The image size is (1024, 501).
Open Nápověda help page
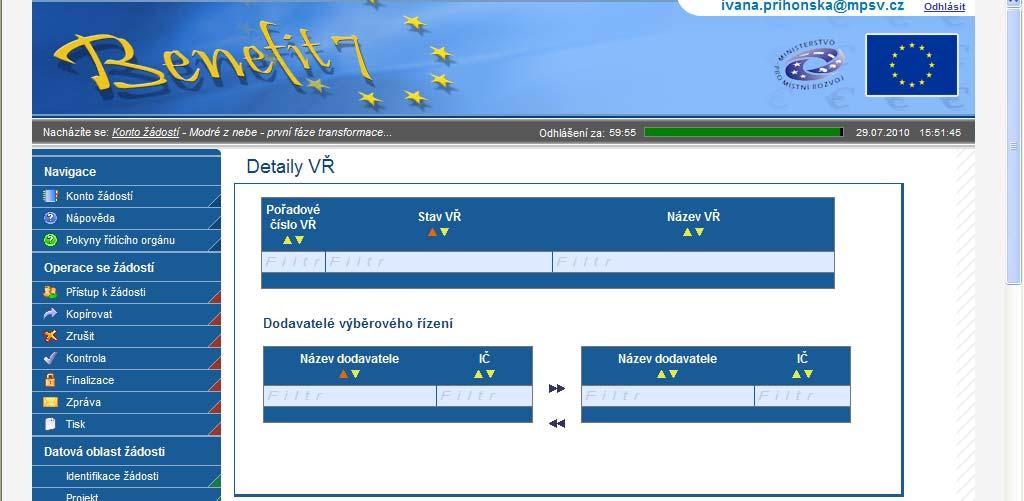tap(126, 218)
